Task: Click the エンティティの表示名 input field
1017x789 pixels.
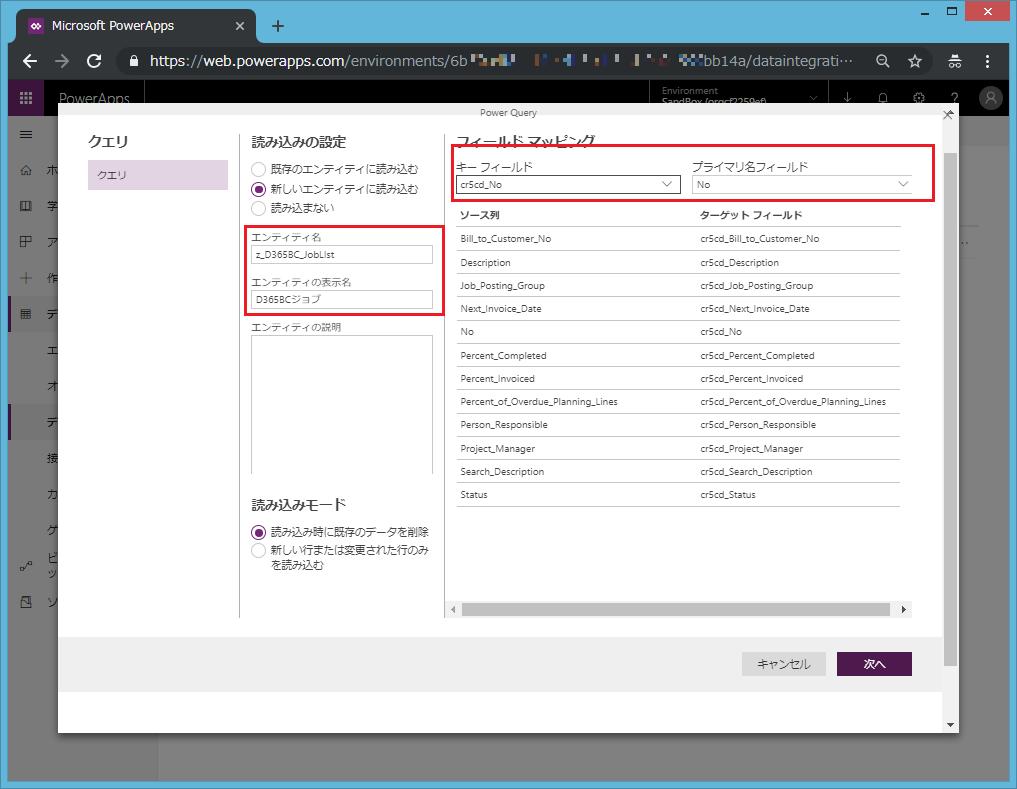Action: coord(342,299)
